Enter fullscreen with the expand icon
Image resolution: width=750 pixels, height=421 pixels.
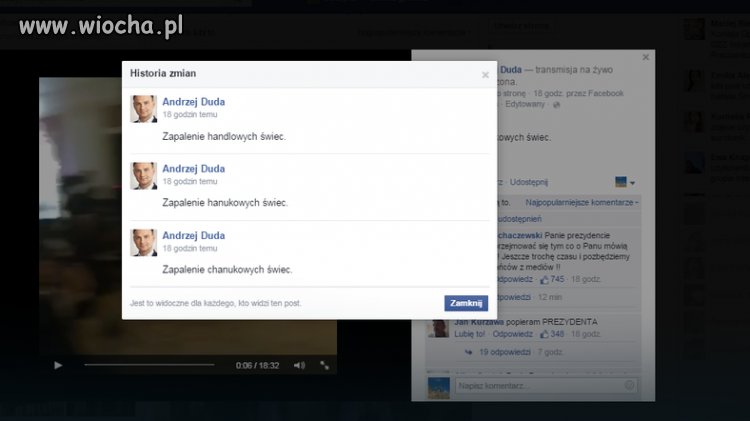pos(324,366)
